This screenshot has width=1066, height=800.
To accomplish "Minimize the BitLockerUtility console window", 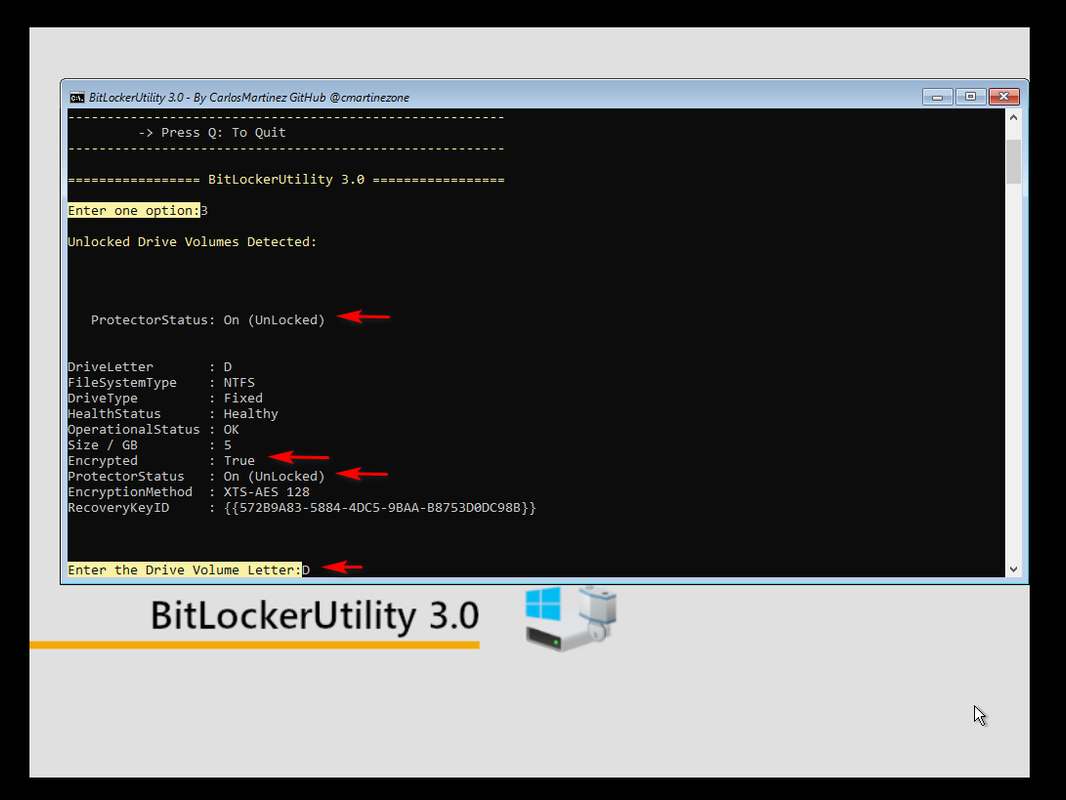I will tap(937, 97).
